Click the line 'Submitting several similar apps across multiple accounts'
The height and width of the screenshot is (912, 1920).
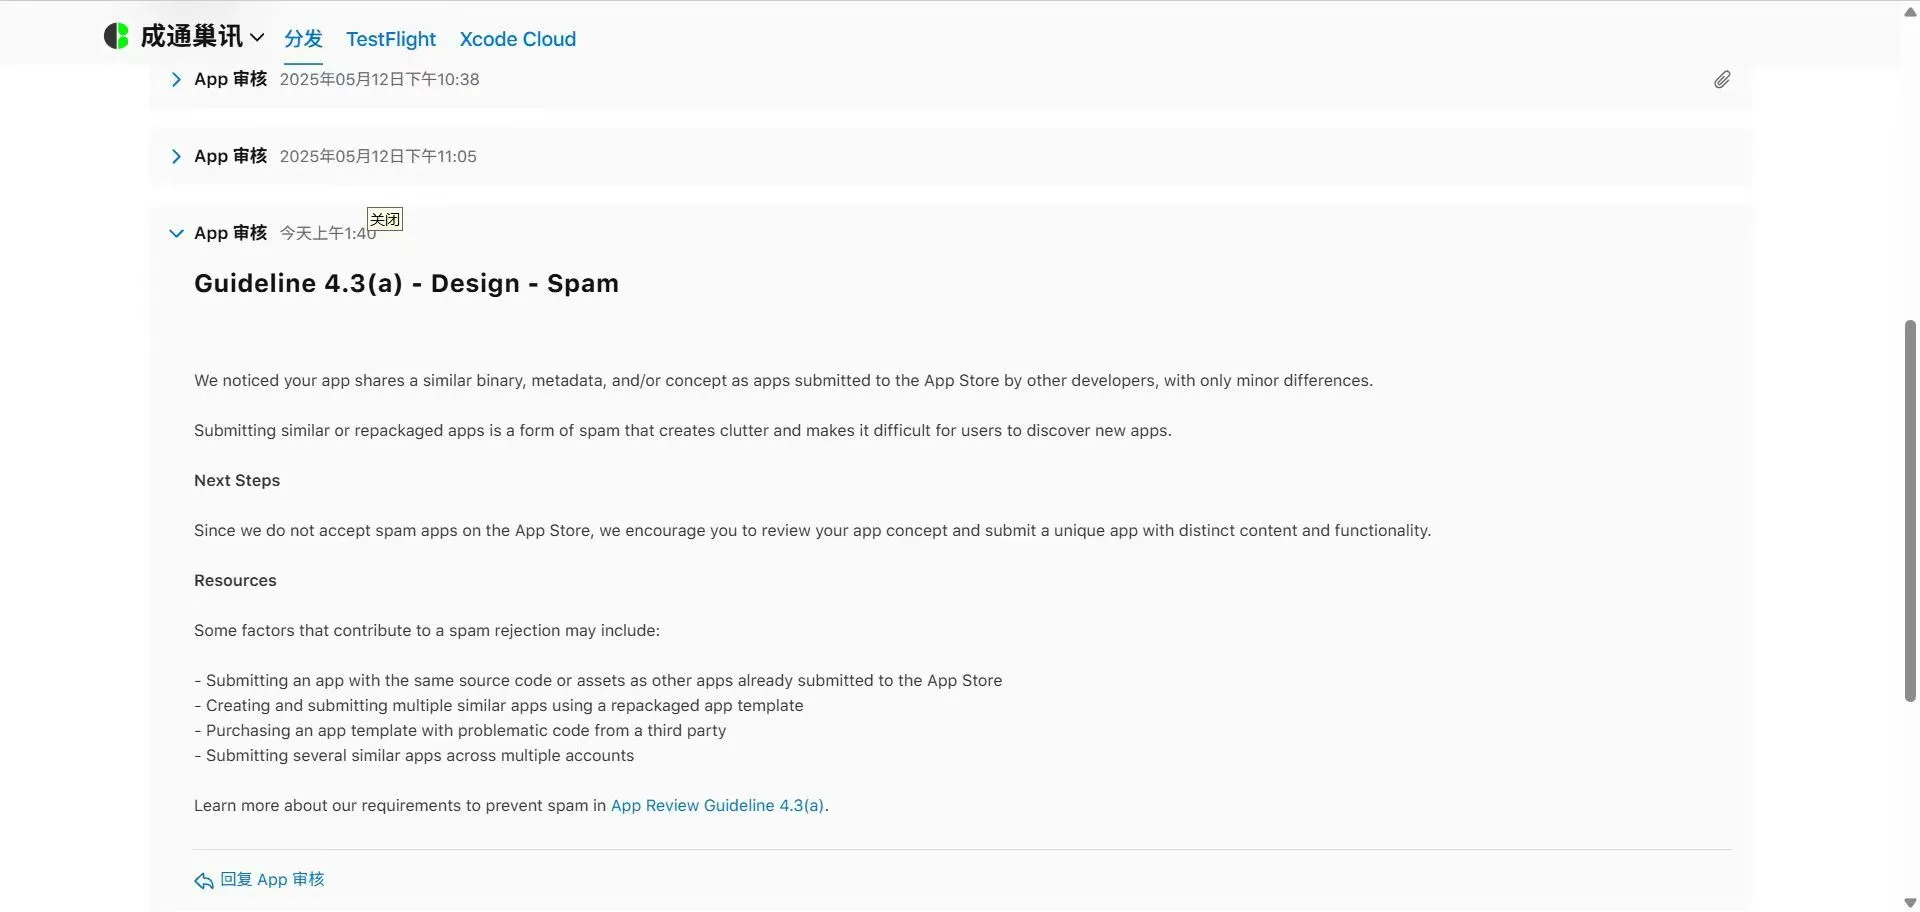414,756
